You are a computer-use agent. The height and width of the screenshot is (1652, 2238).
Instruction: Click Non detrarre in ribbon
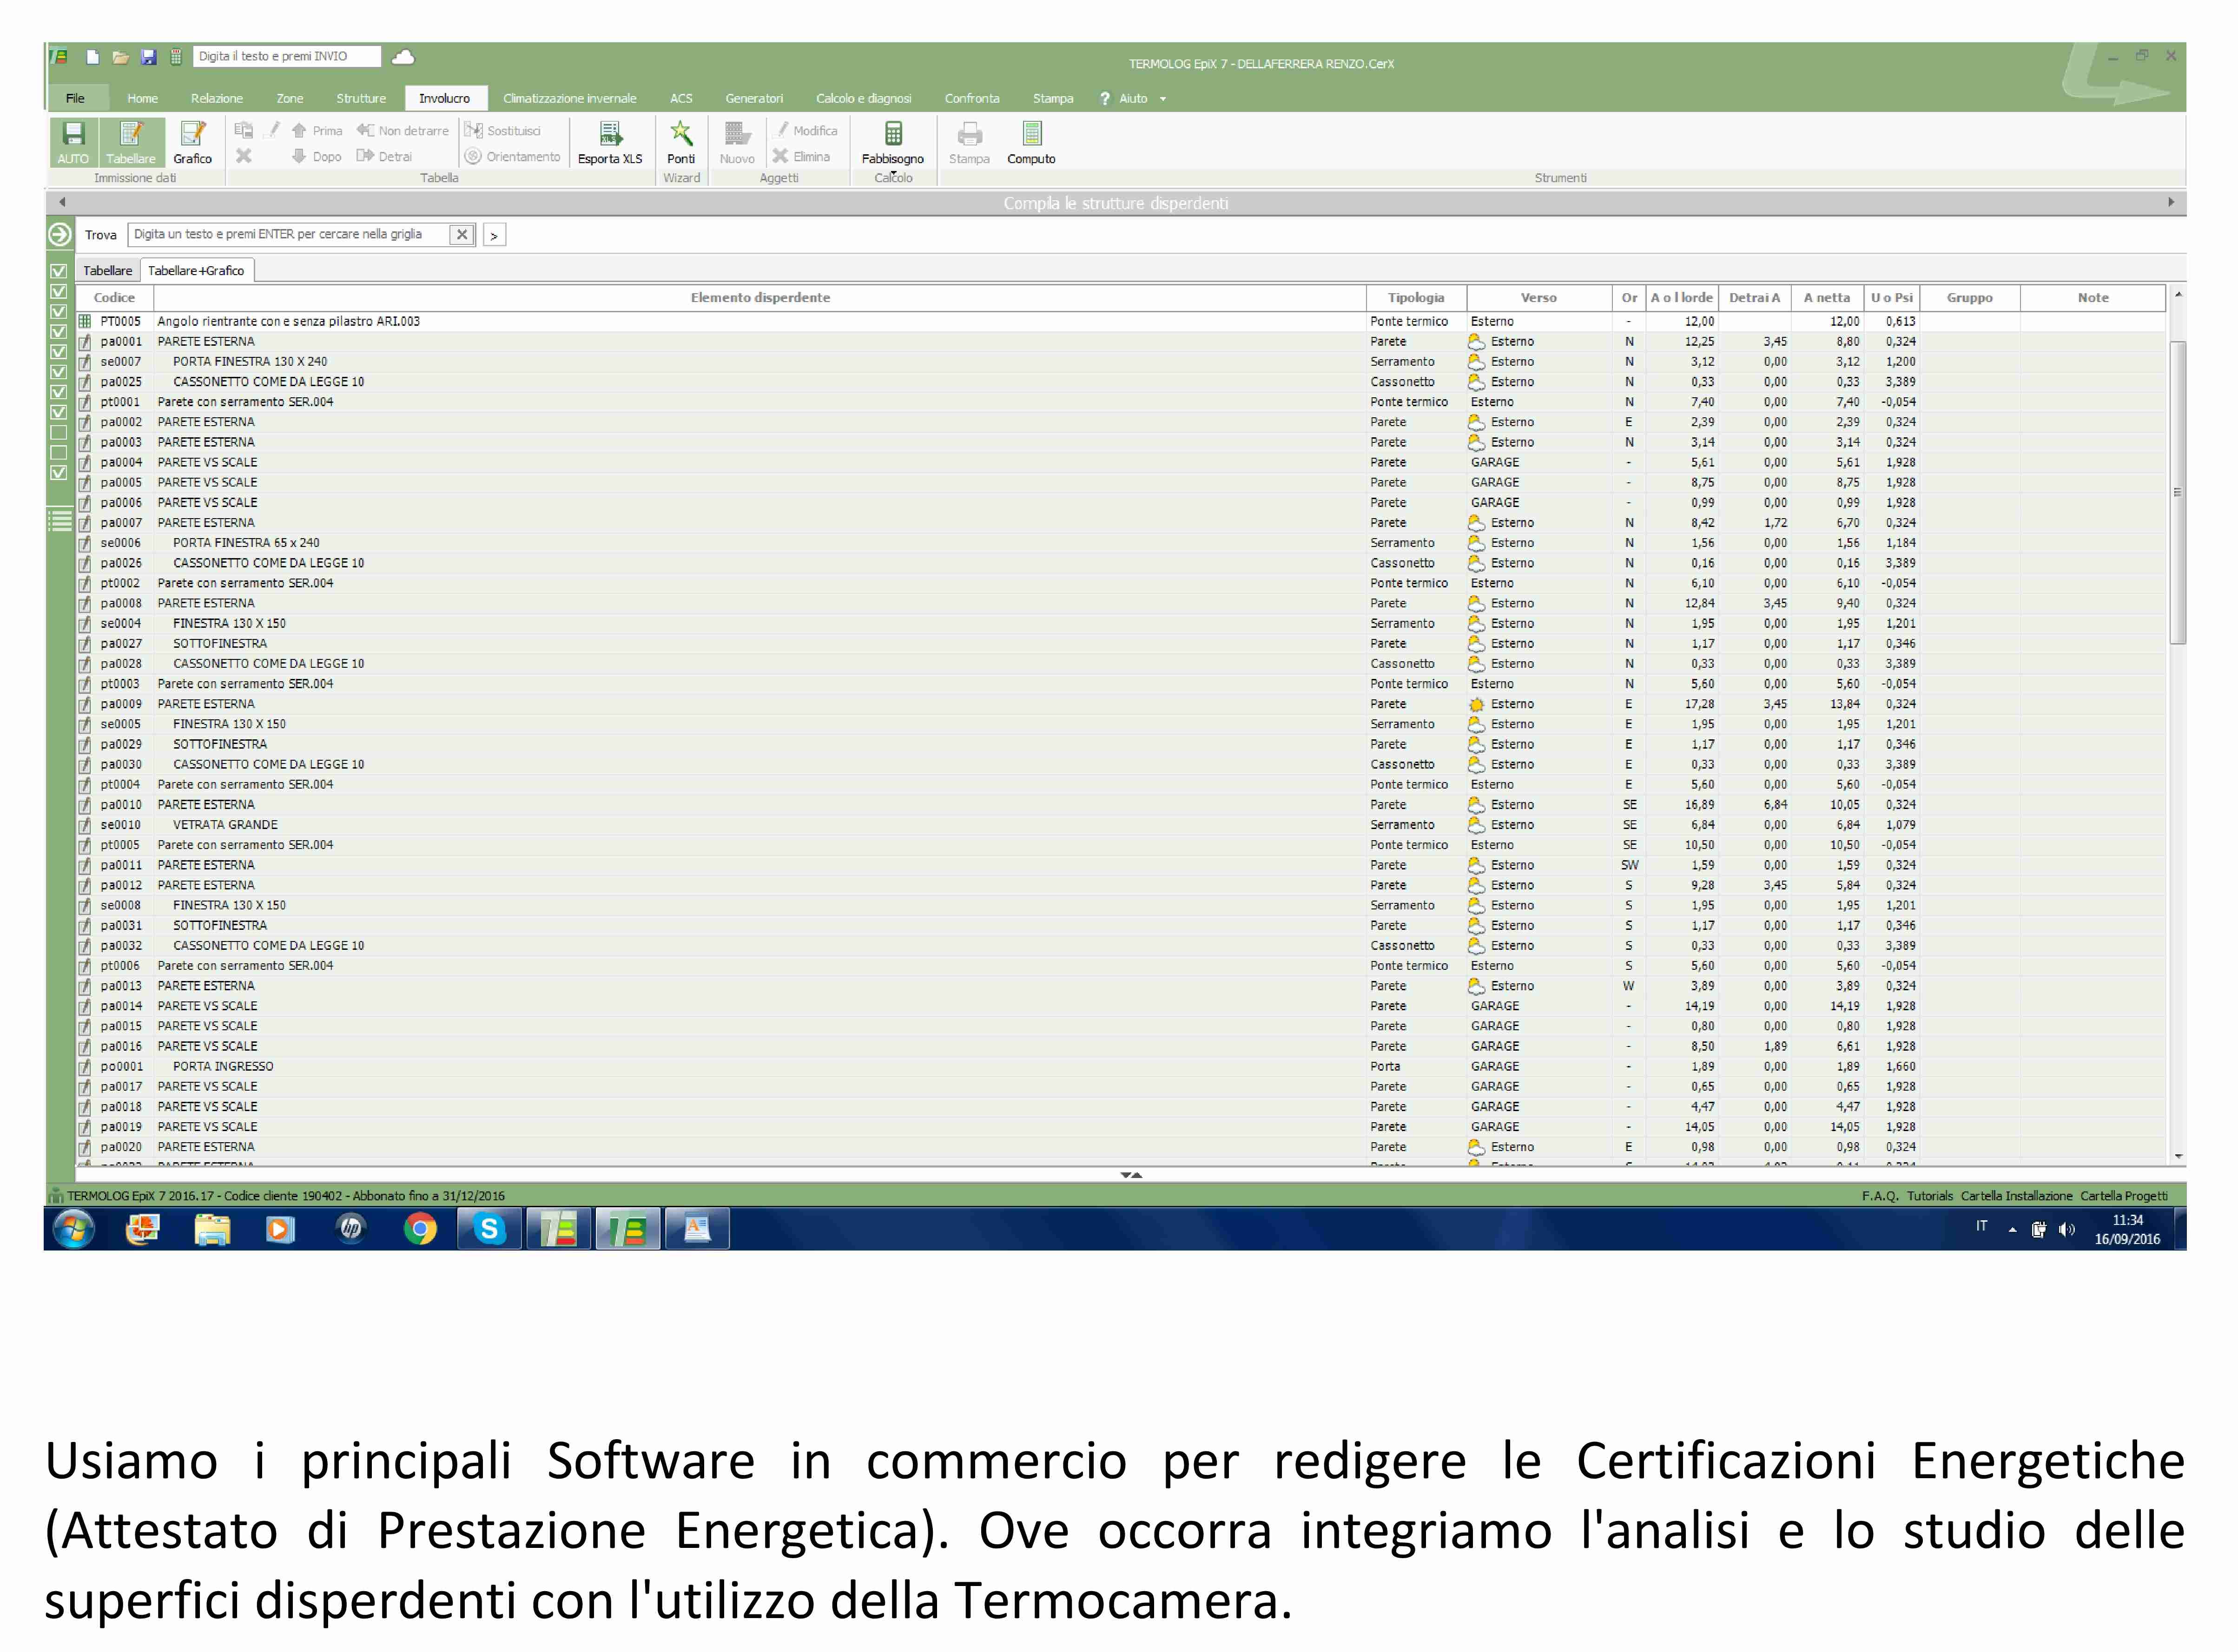pyautogui.click(x=403, y=131)
